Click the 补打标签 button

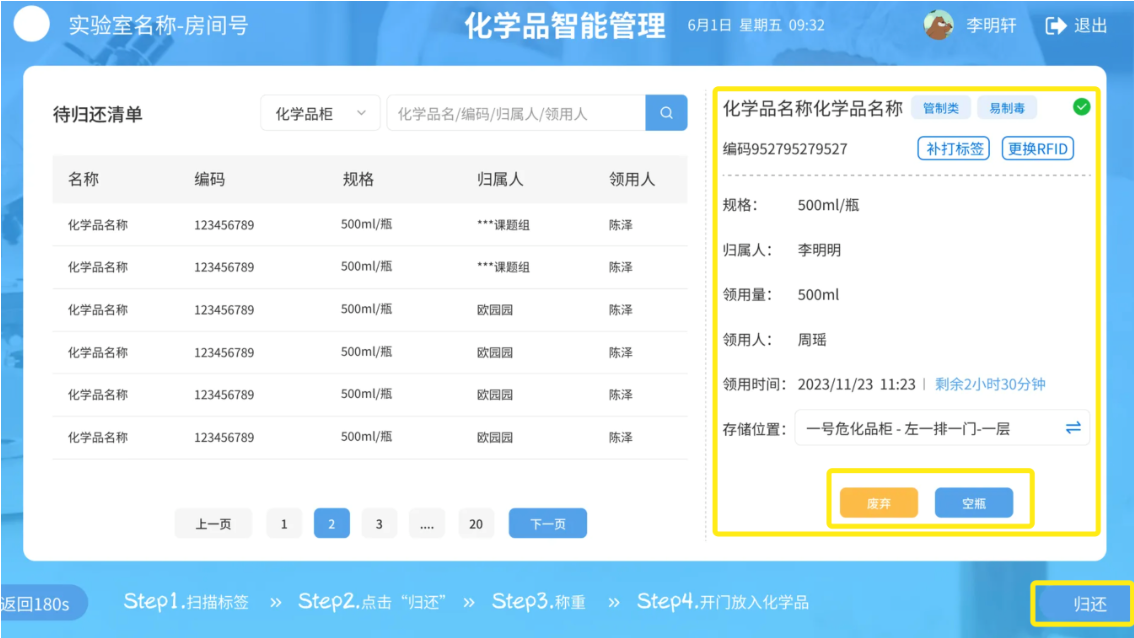[x=954, y=148]
